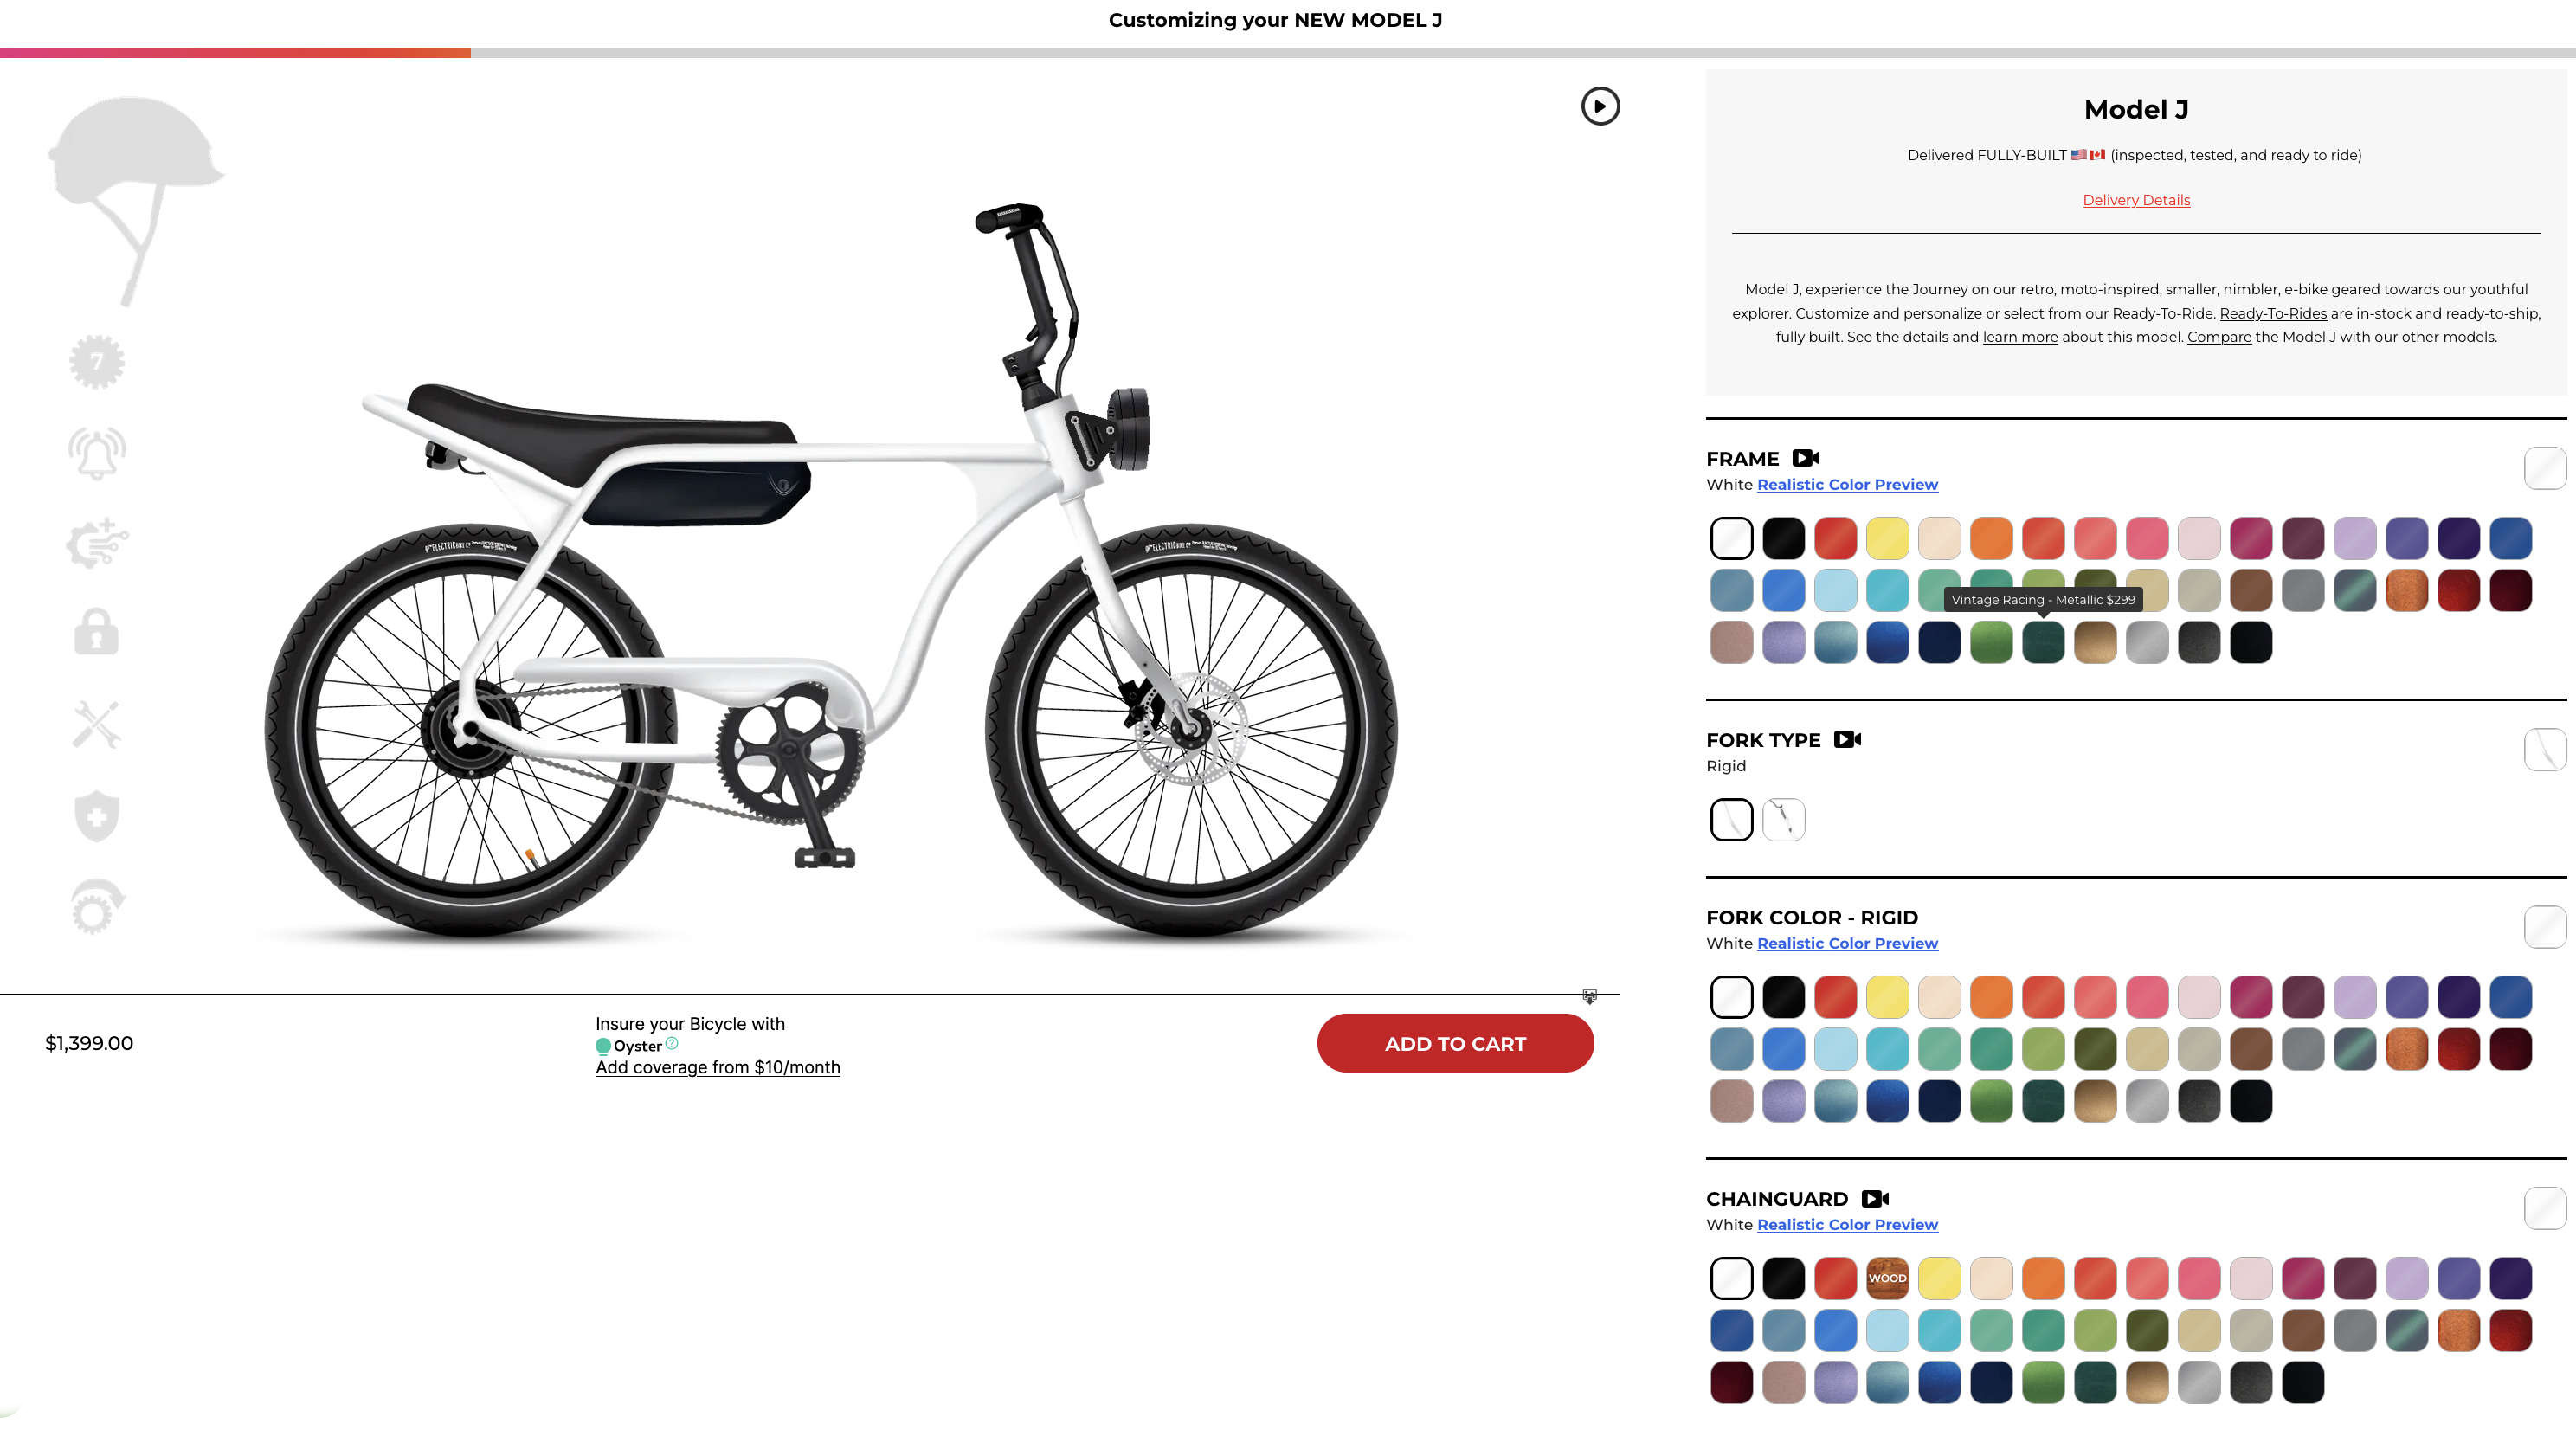Click the video icon next to FRAME

(x=1805, y=458)
